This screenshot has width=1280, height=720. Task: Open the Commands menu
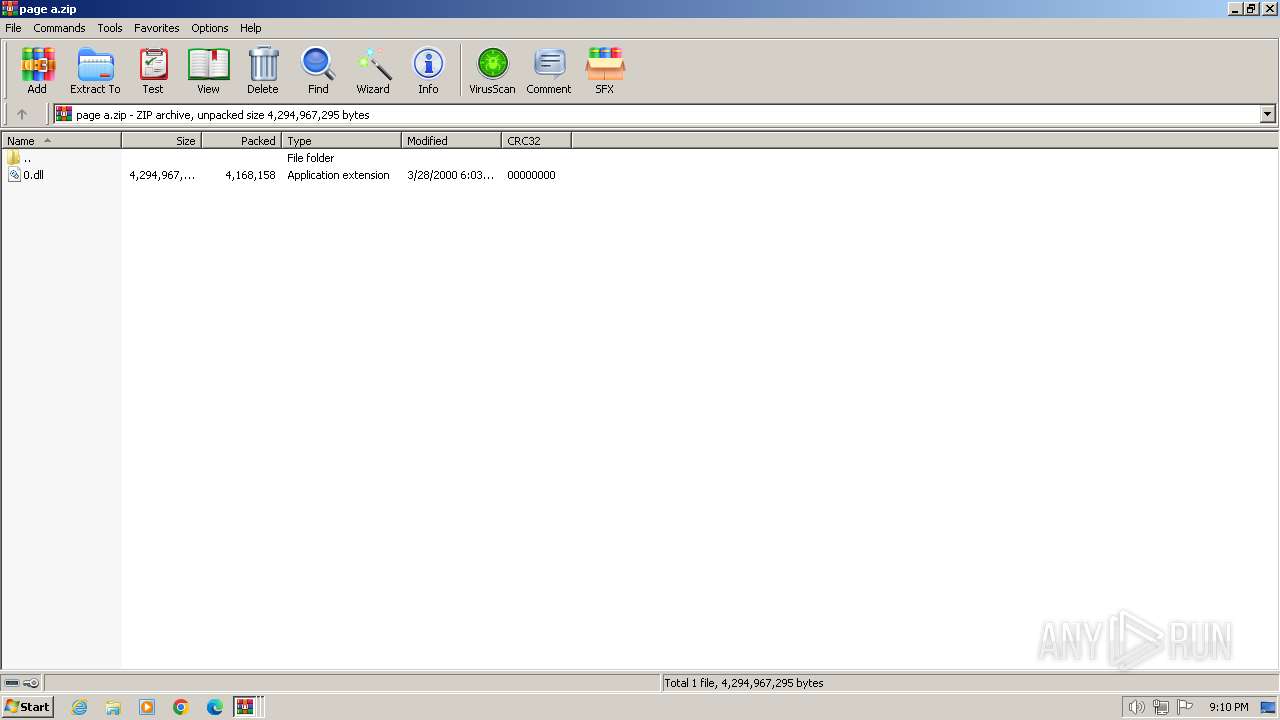[59, 28]
